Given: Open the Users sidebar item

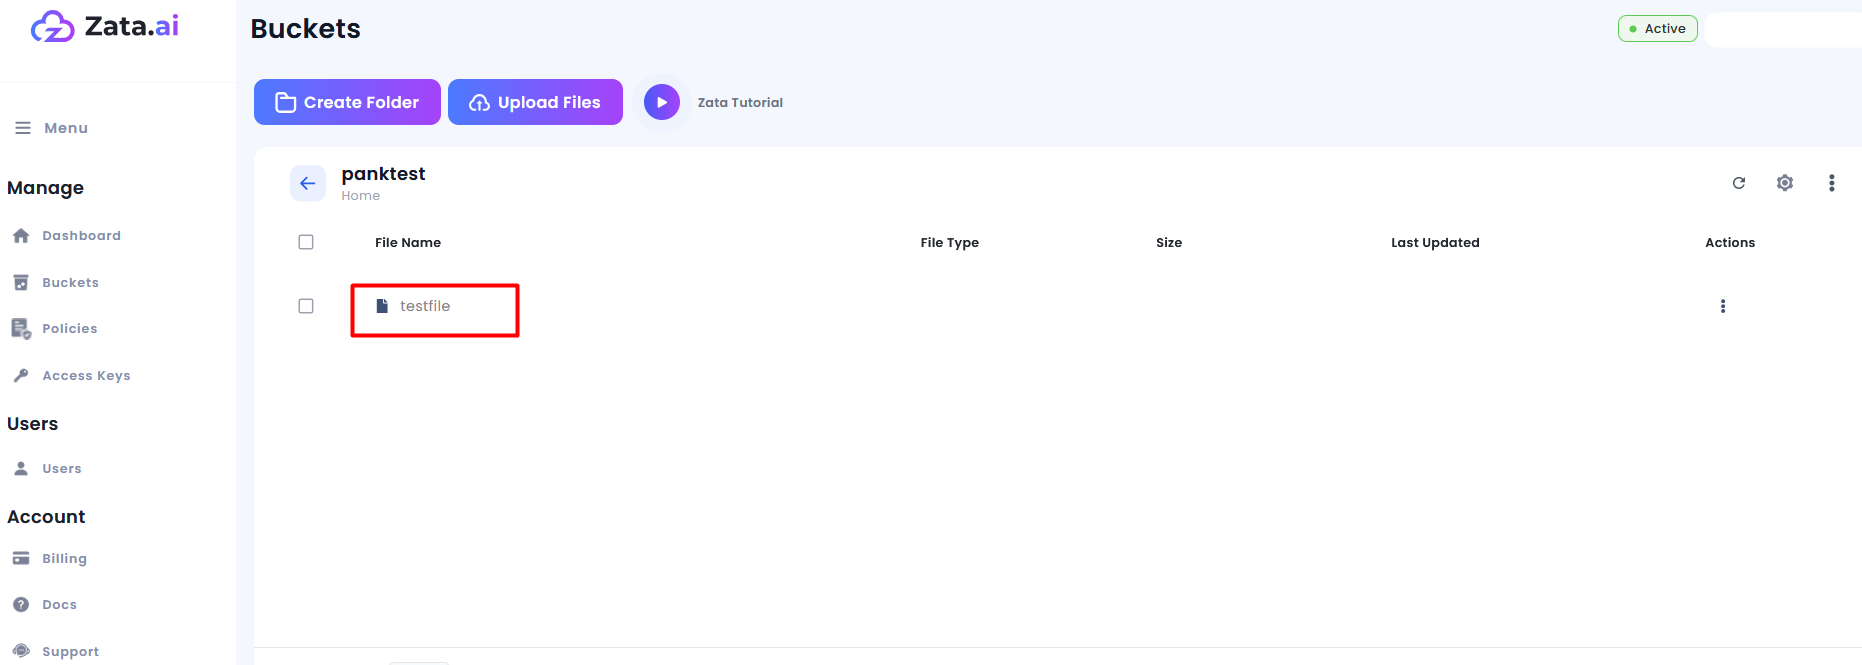Looking at the screenshot, I should click(x=61, y=469).
